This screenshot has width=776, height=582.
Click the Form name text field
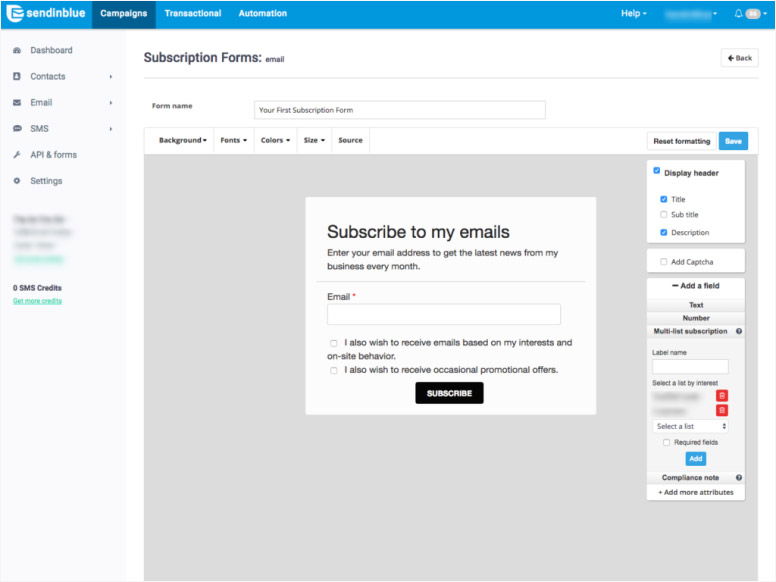pyautogui.click(x=399, y=110)
